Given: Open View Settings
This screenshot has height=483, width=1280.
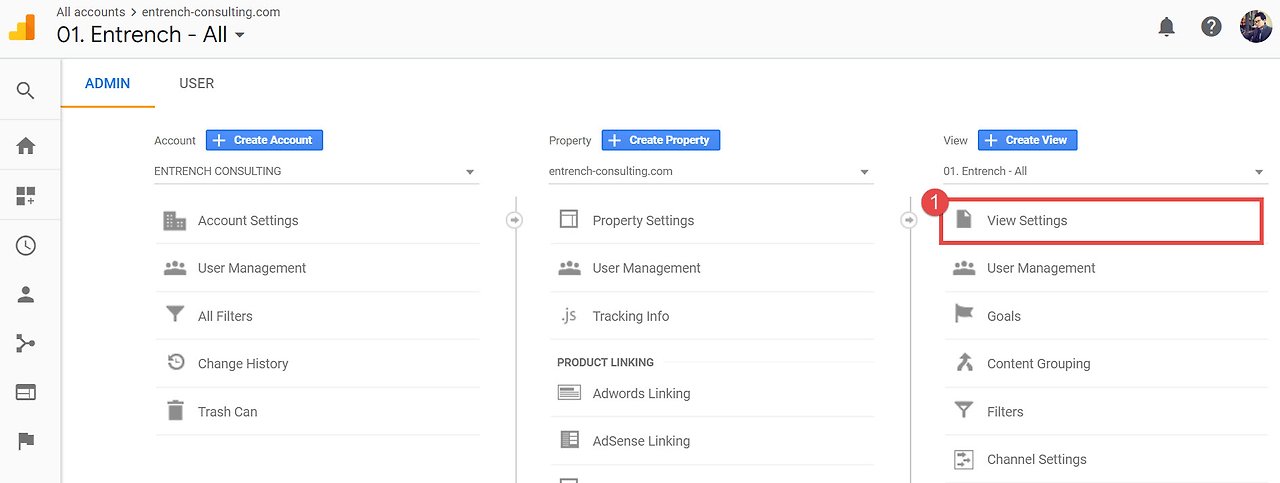Looking at the screenshot, I should pos(1027,221).
